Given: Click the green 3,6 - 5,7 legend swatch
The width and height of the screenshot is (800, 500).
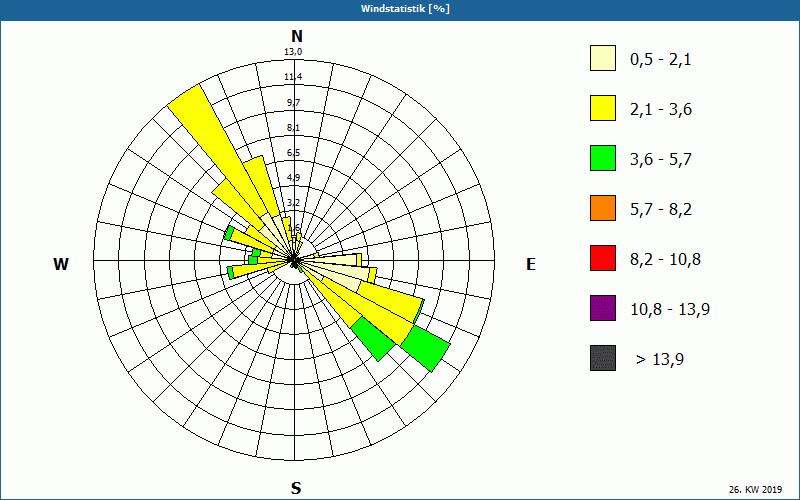Looking at the screenshot, I should (x=603, y=158).
